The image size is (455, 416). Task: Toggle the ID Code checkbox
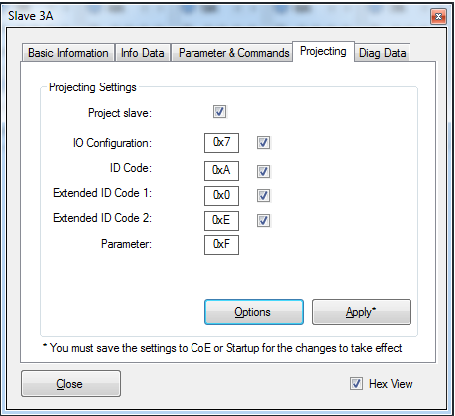click(263, 171)
